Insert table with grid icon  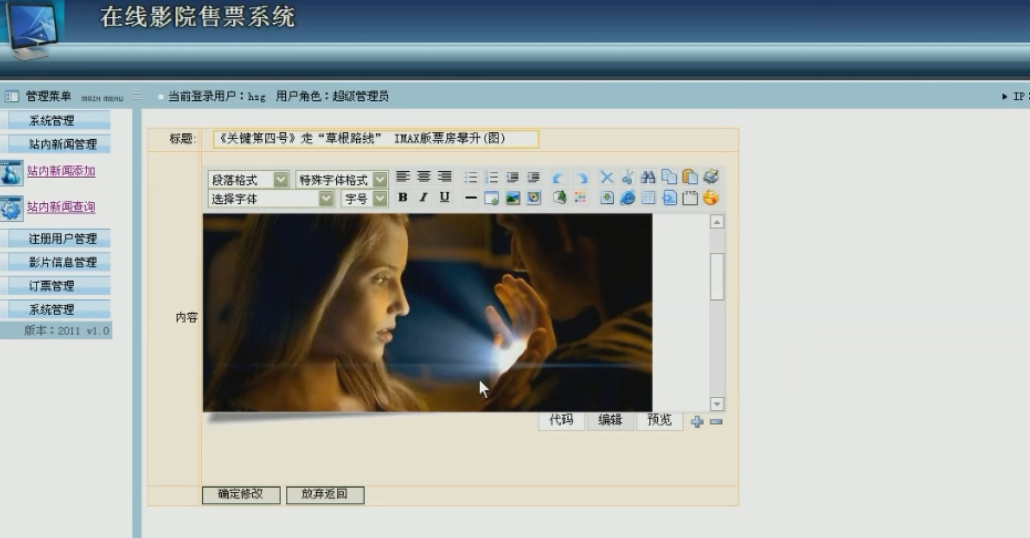(648, 198)
